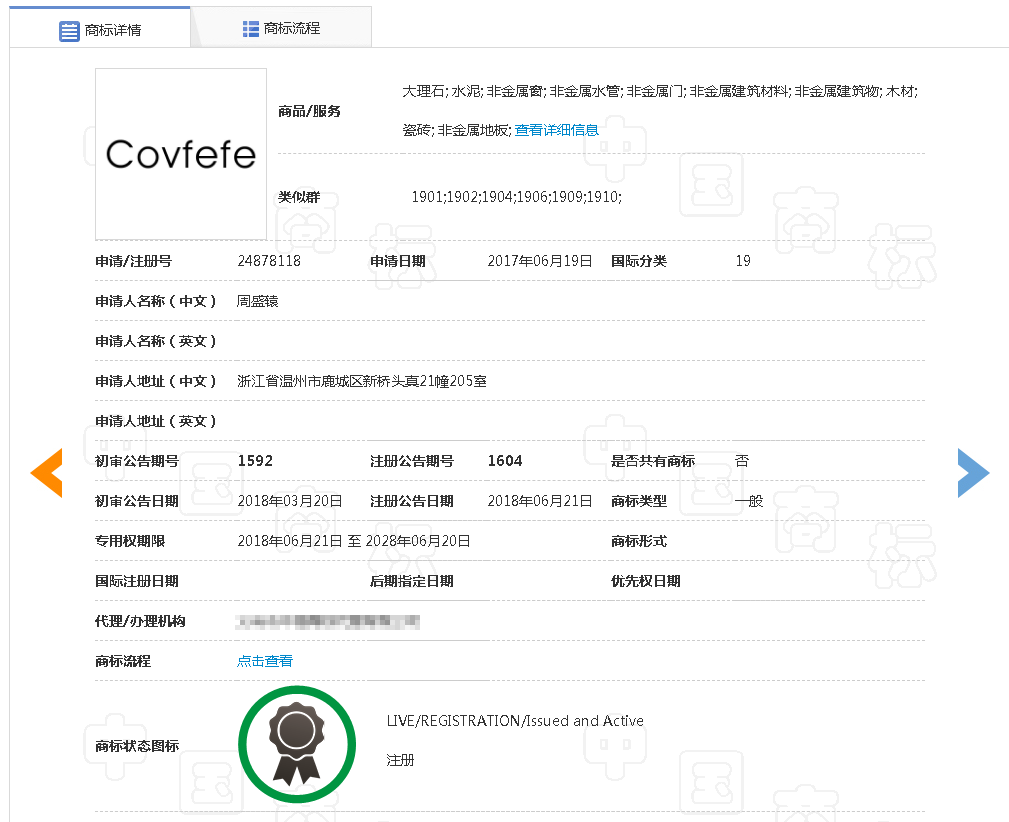The height and width of the screenshot is (822, 1009).
Task: Click the 注册 status label
Action: click(400, 760)
